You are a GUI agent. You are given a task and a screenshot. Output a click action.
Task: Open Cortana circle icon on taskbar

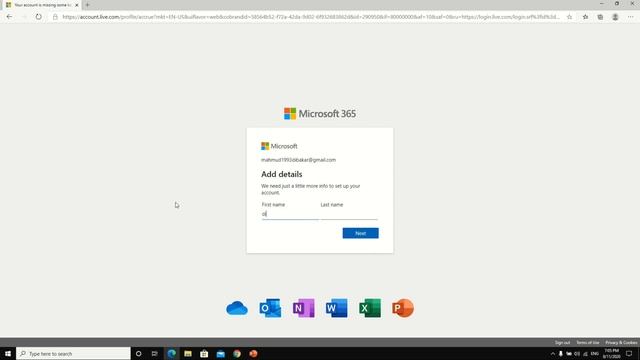[138, 353]
